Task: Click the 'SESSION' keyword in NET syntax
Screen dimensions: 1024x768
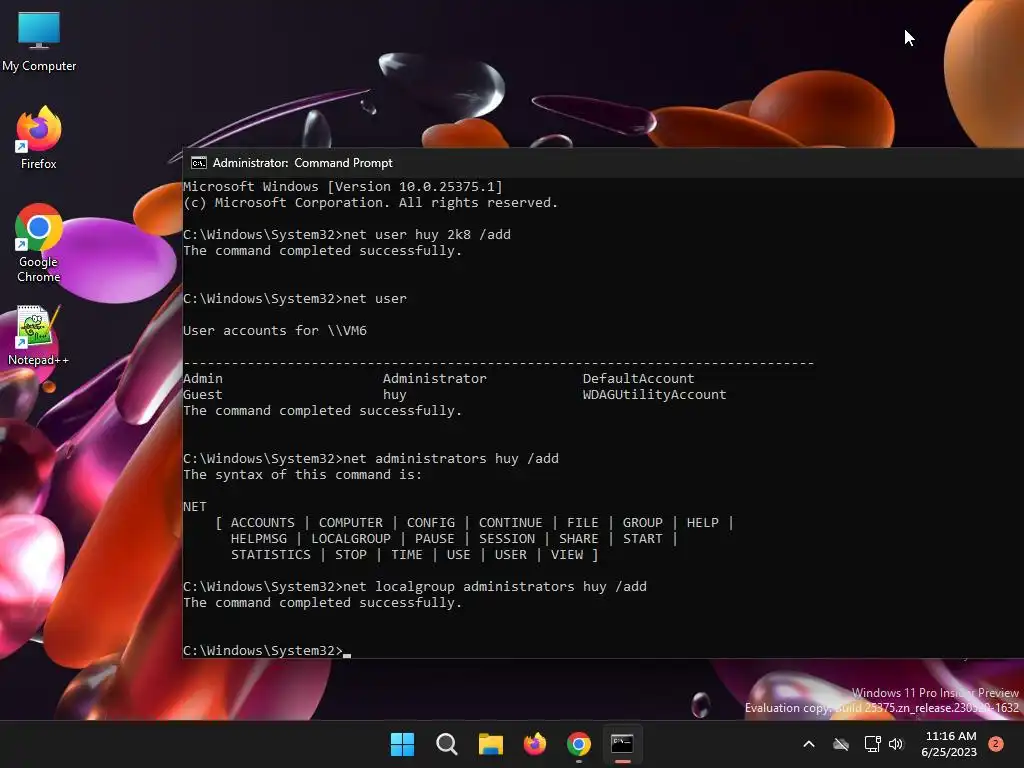Action: [x=507, y=539]
